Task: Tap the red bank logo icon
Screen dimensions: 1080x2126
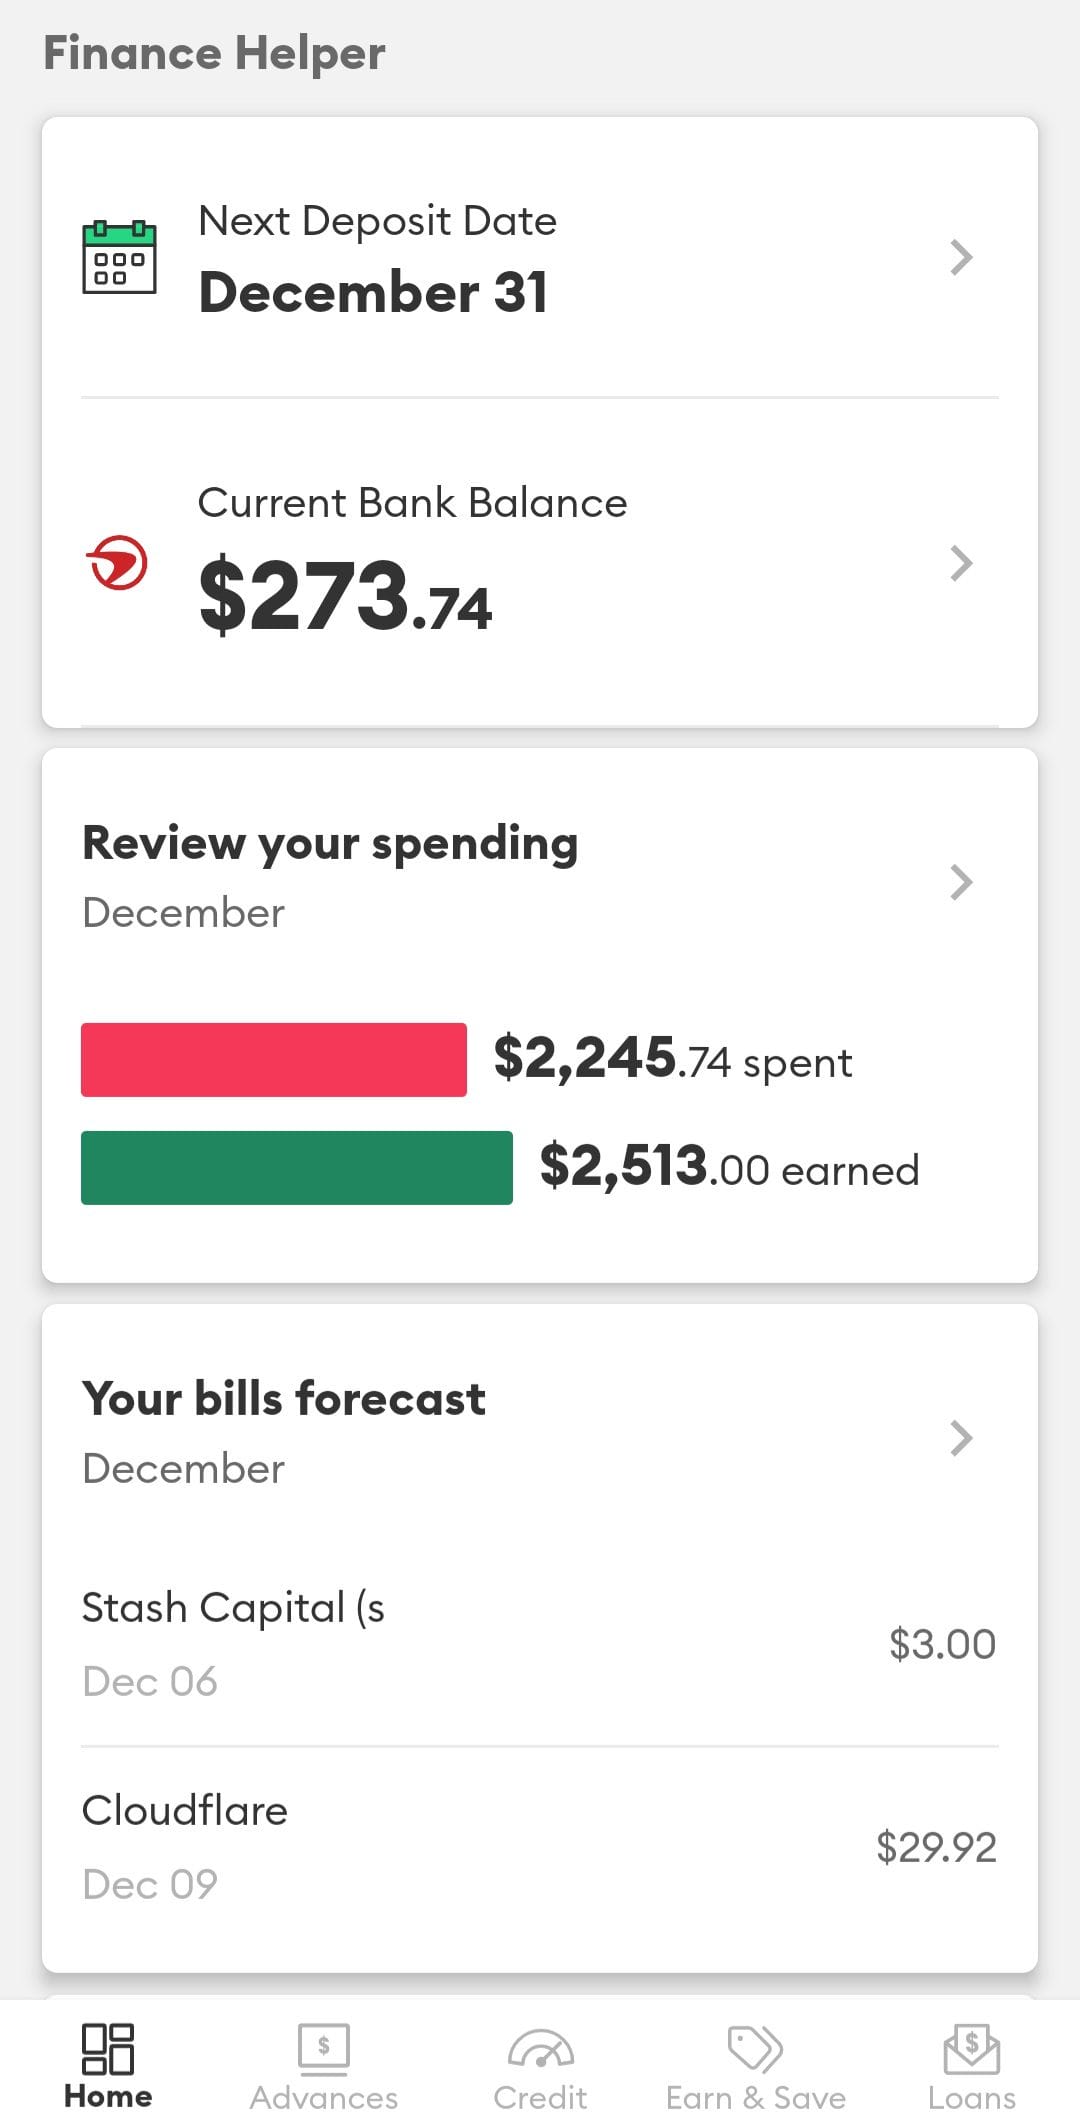Action: [118, 563]
